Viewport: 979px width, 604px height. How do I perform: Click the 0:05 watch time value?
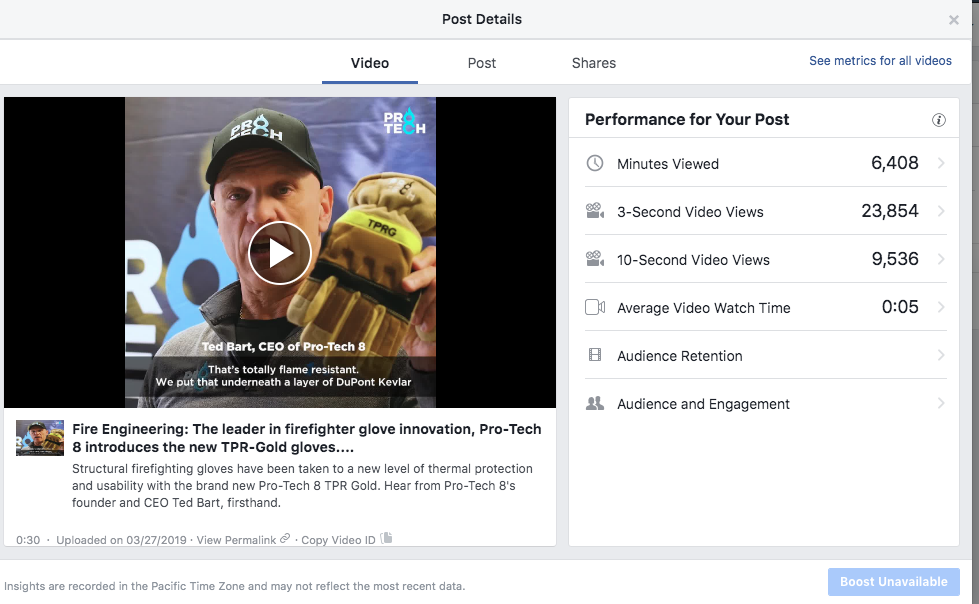(900, 307)
